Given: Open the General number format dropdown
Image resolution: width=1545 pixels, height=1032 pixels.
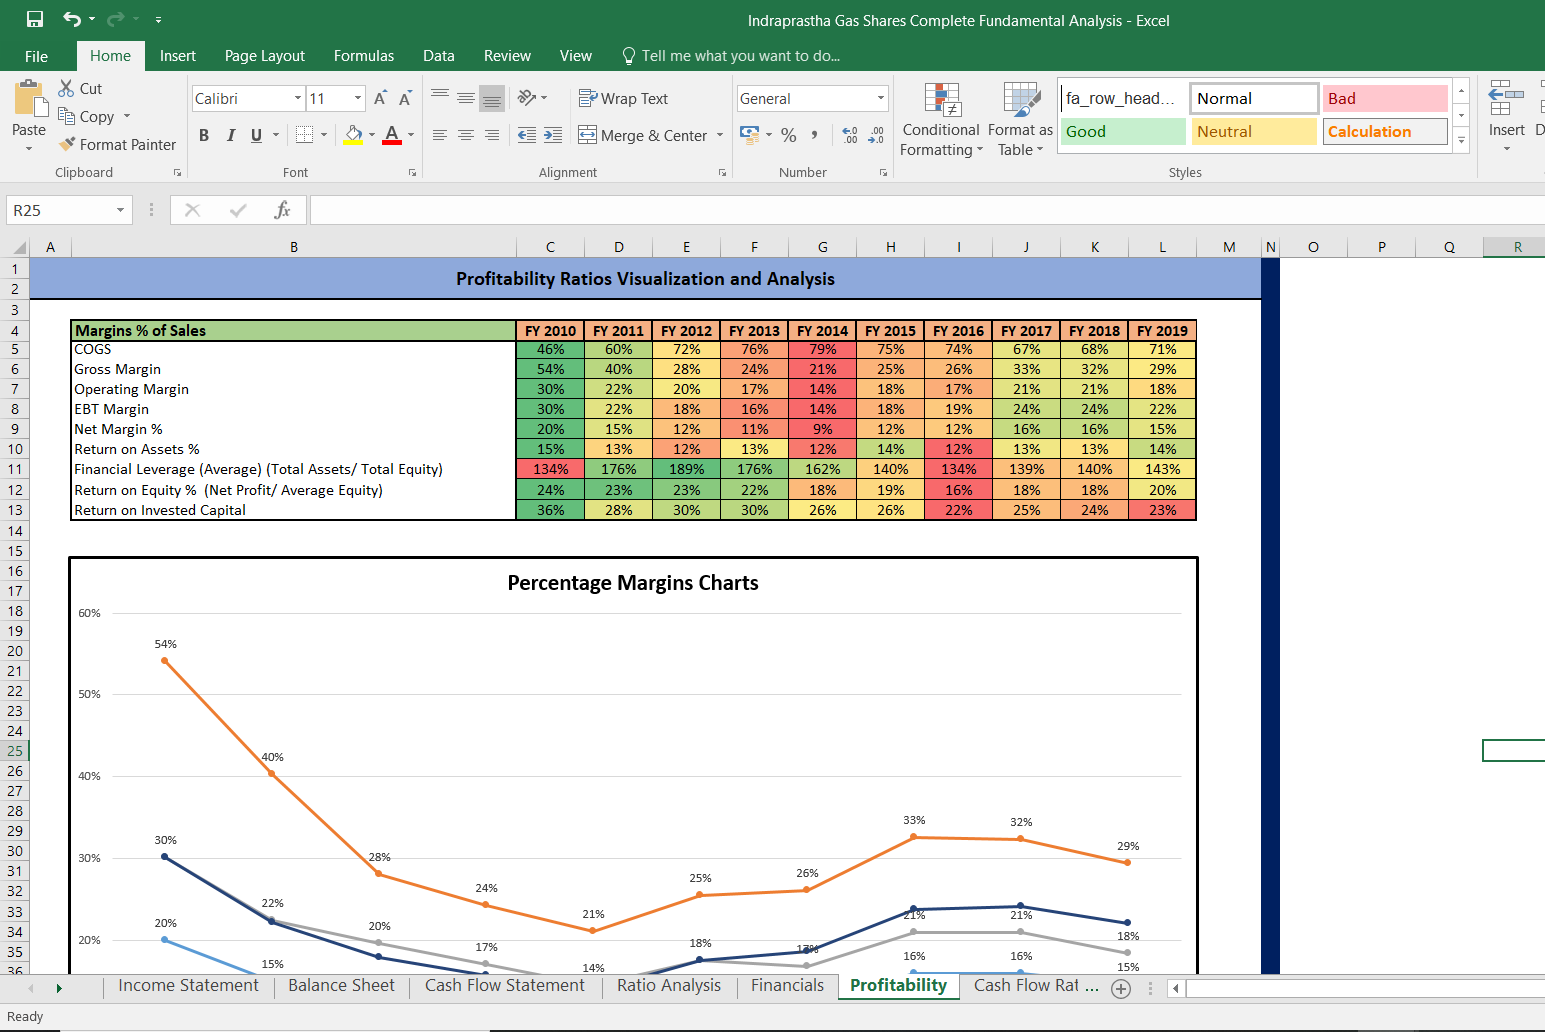Looking at the screenshot, I should point(881,98).
